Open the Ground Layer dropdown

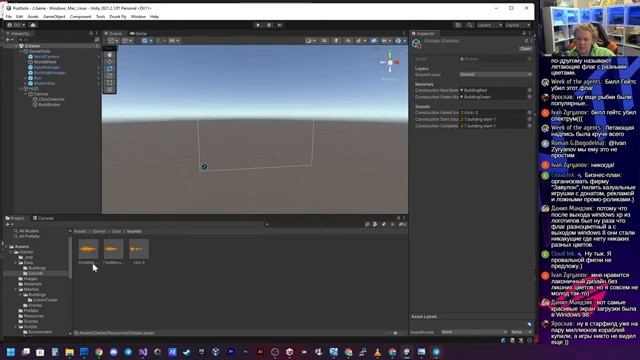496,74
